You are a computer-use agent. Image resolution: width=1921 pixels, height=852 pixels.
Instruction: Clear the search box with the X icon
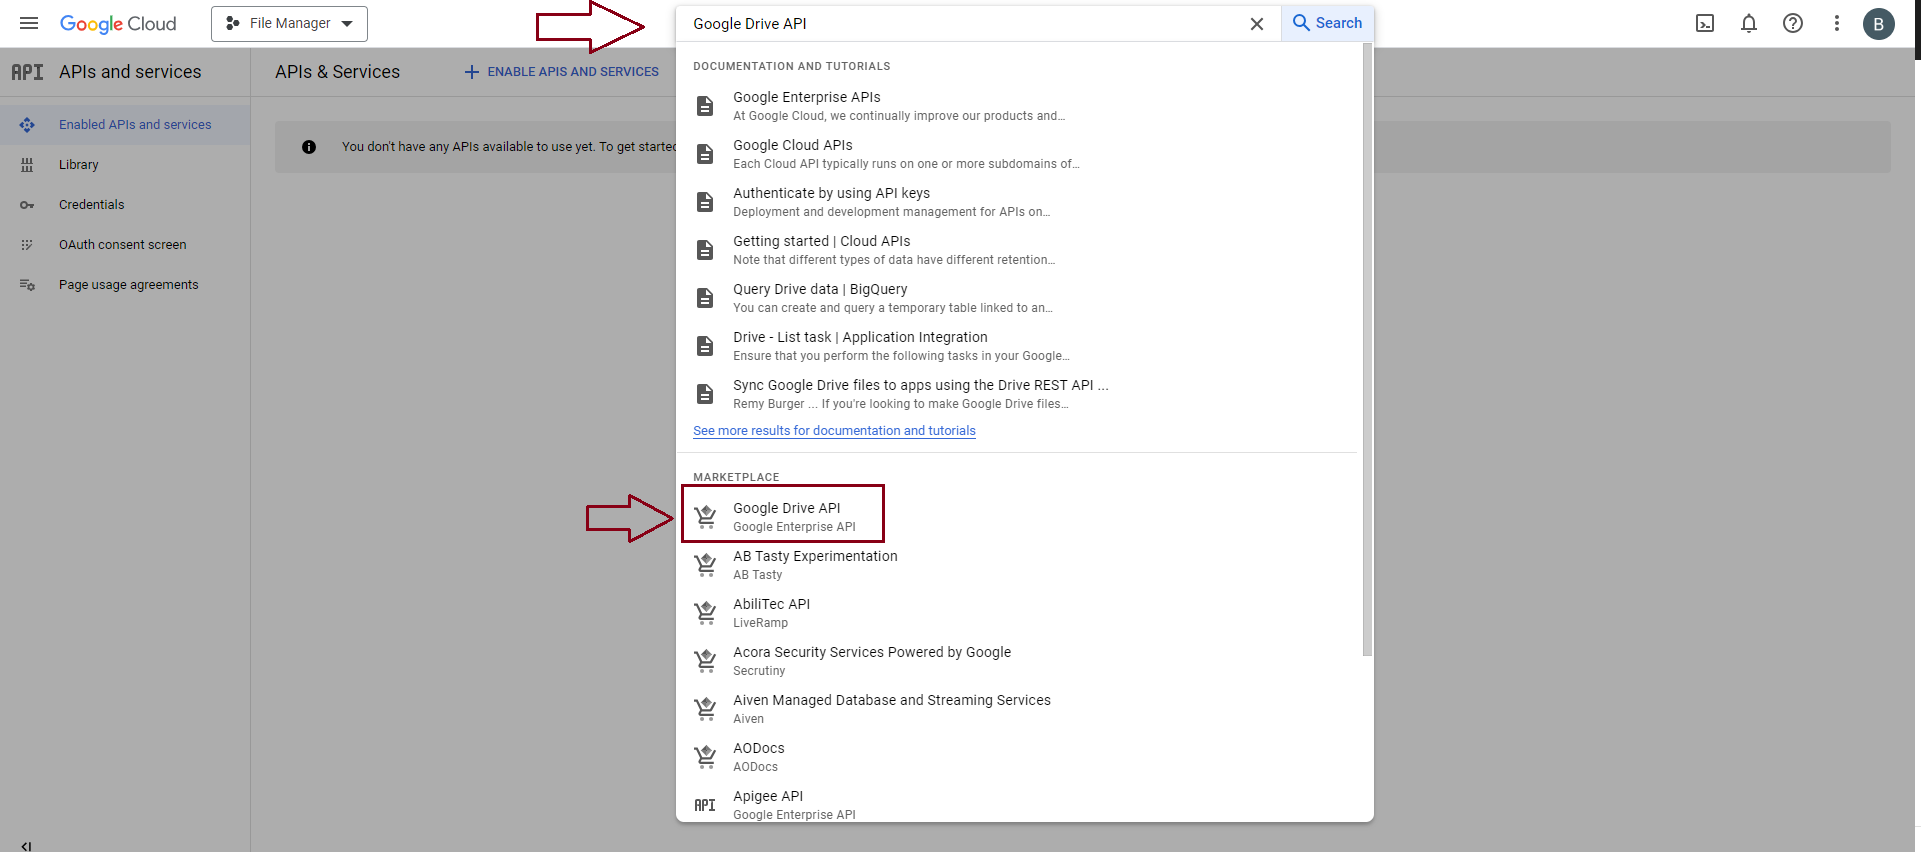click(1257, 24)
